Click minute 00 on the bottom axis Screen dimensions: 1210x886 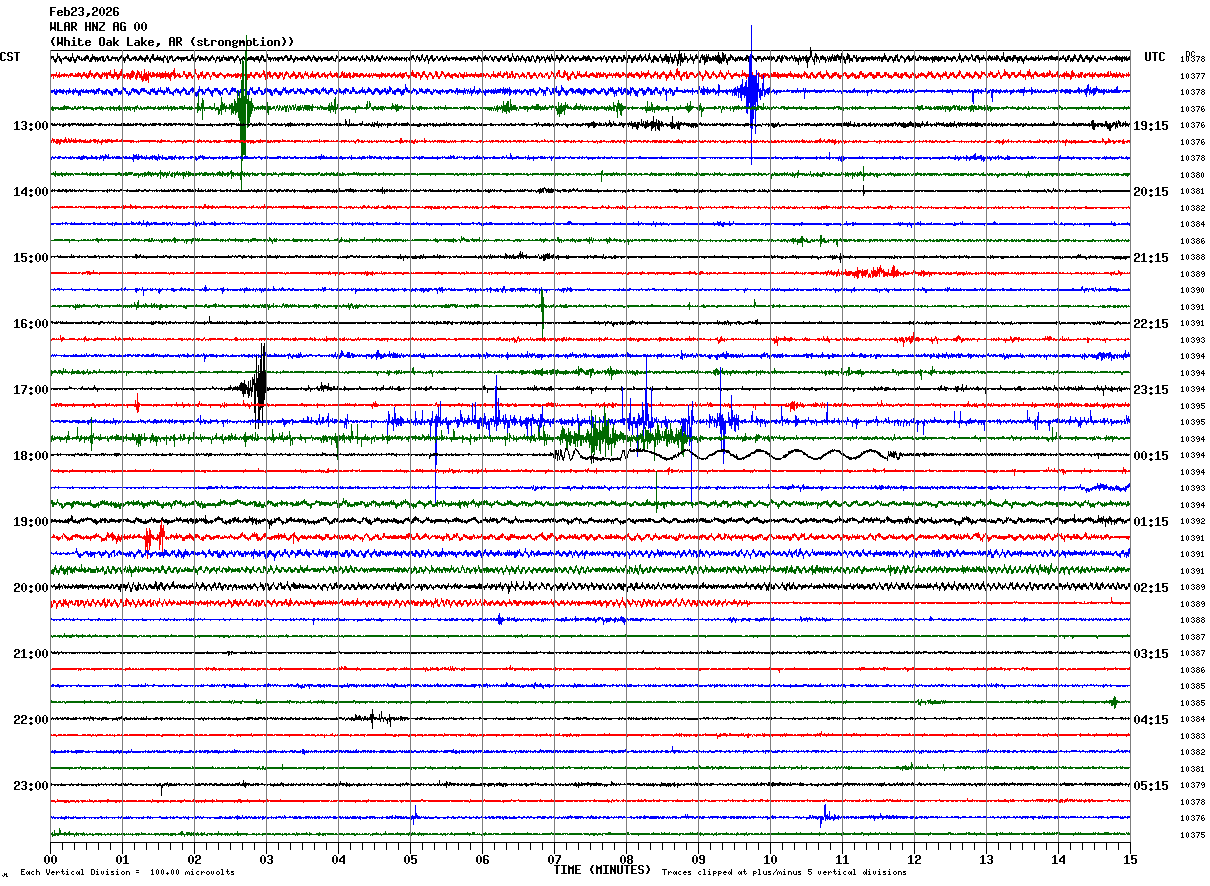point(50,859)
